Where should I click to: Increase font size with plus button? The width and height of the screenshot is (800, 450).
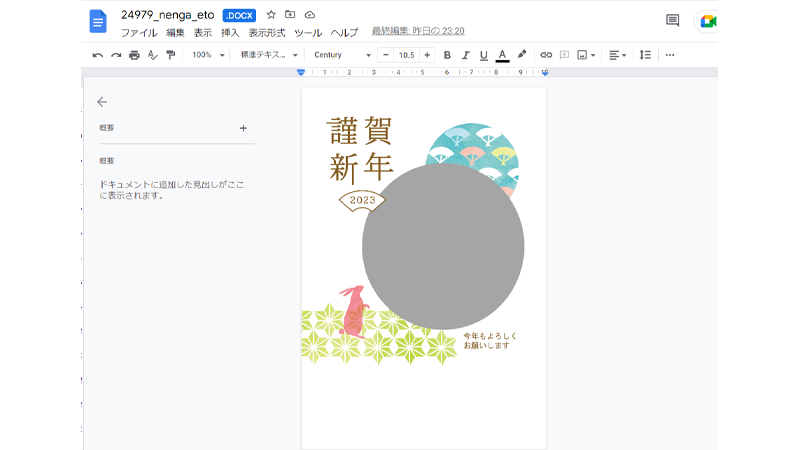click(x=427, y=55)
